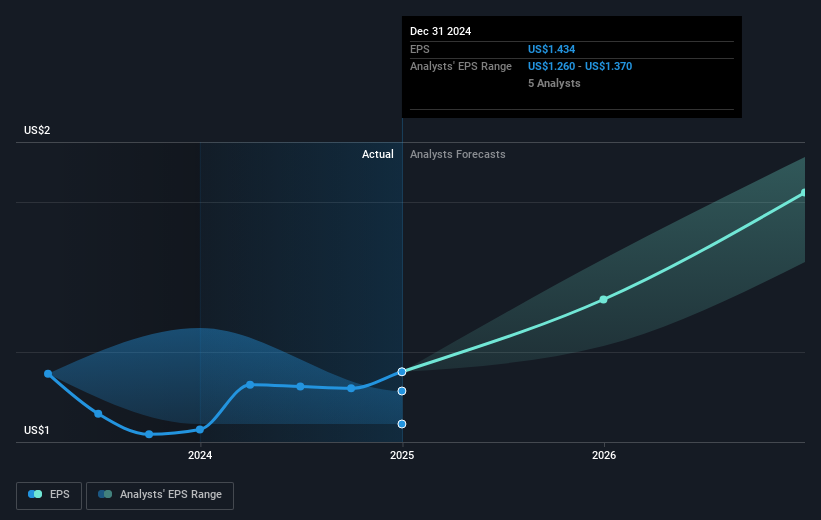Click the 5 Analysts text in tooltip
This screenshot has height=520, width=821.
click(x=554, y=83)
